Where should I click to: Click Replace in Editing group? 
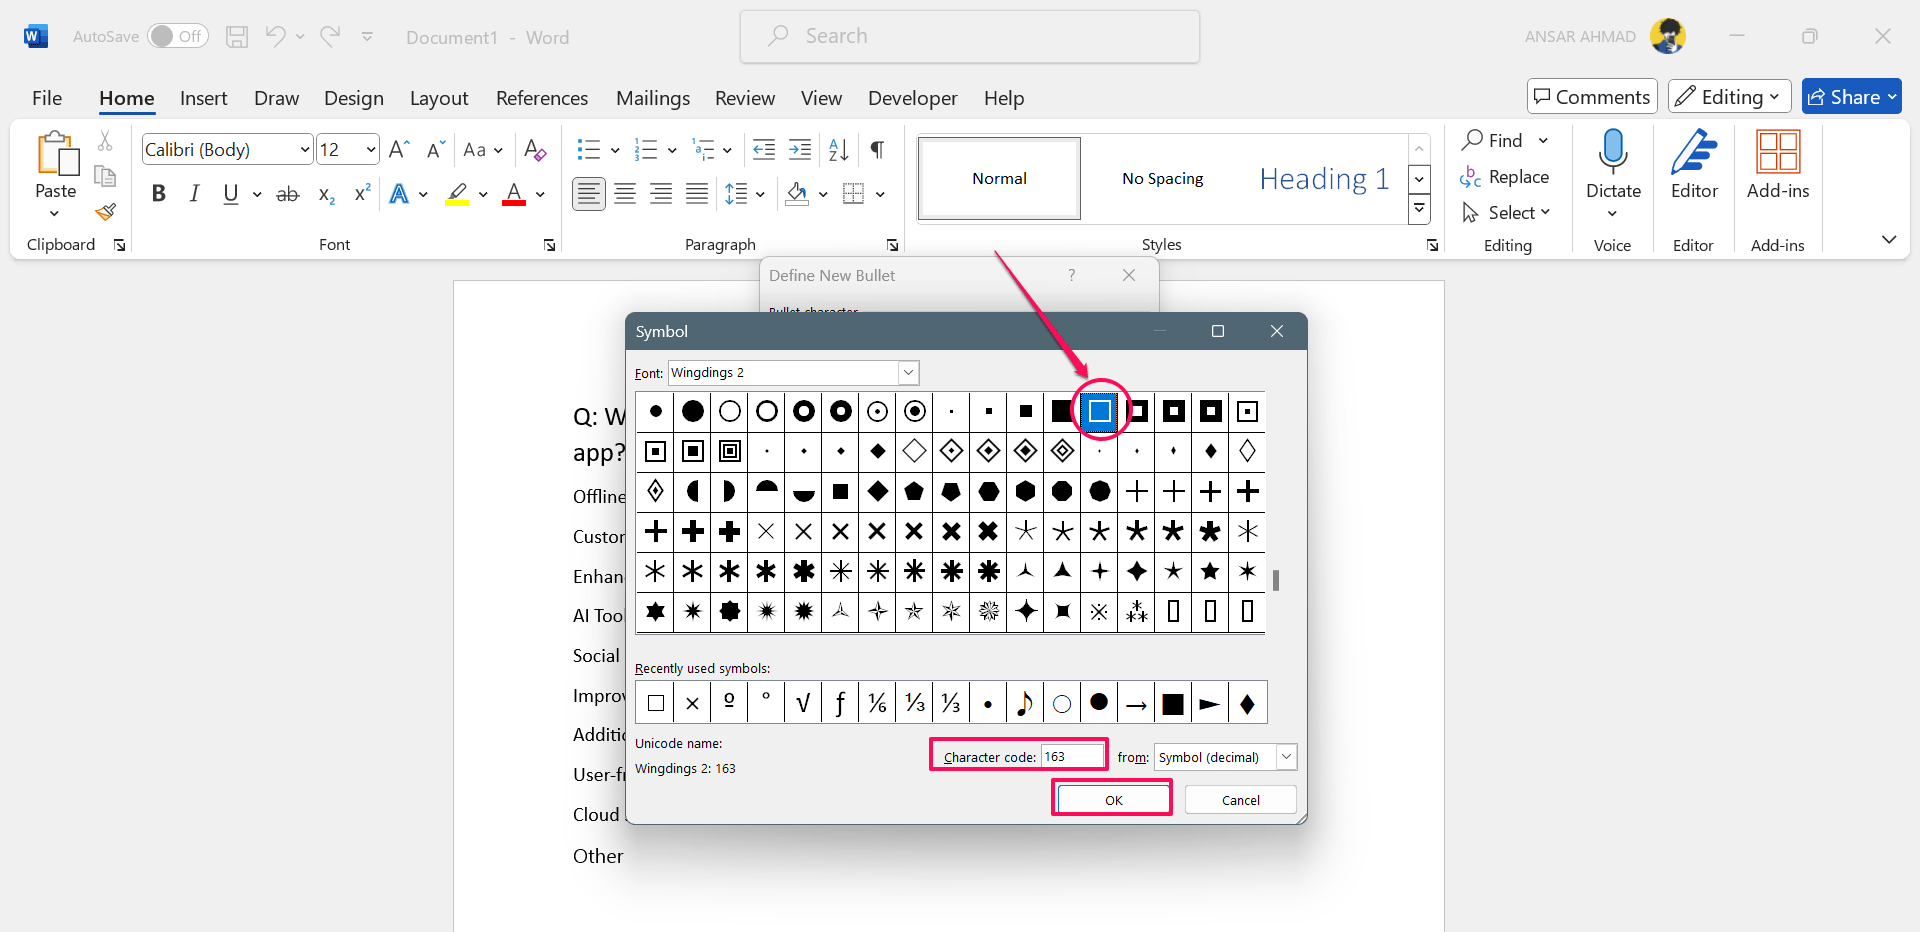click(1505, 177)
